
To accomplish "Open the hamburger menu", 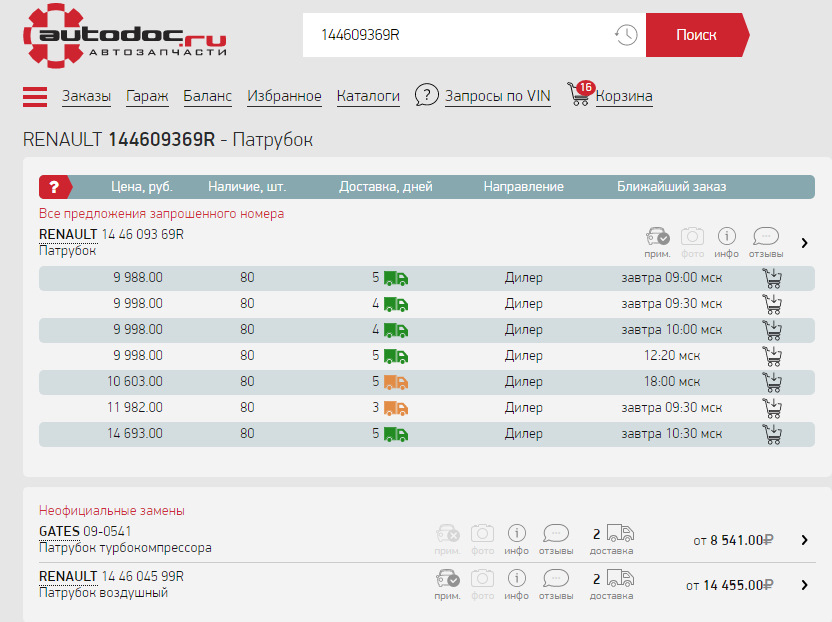I will point(35,95).
